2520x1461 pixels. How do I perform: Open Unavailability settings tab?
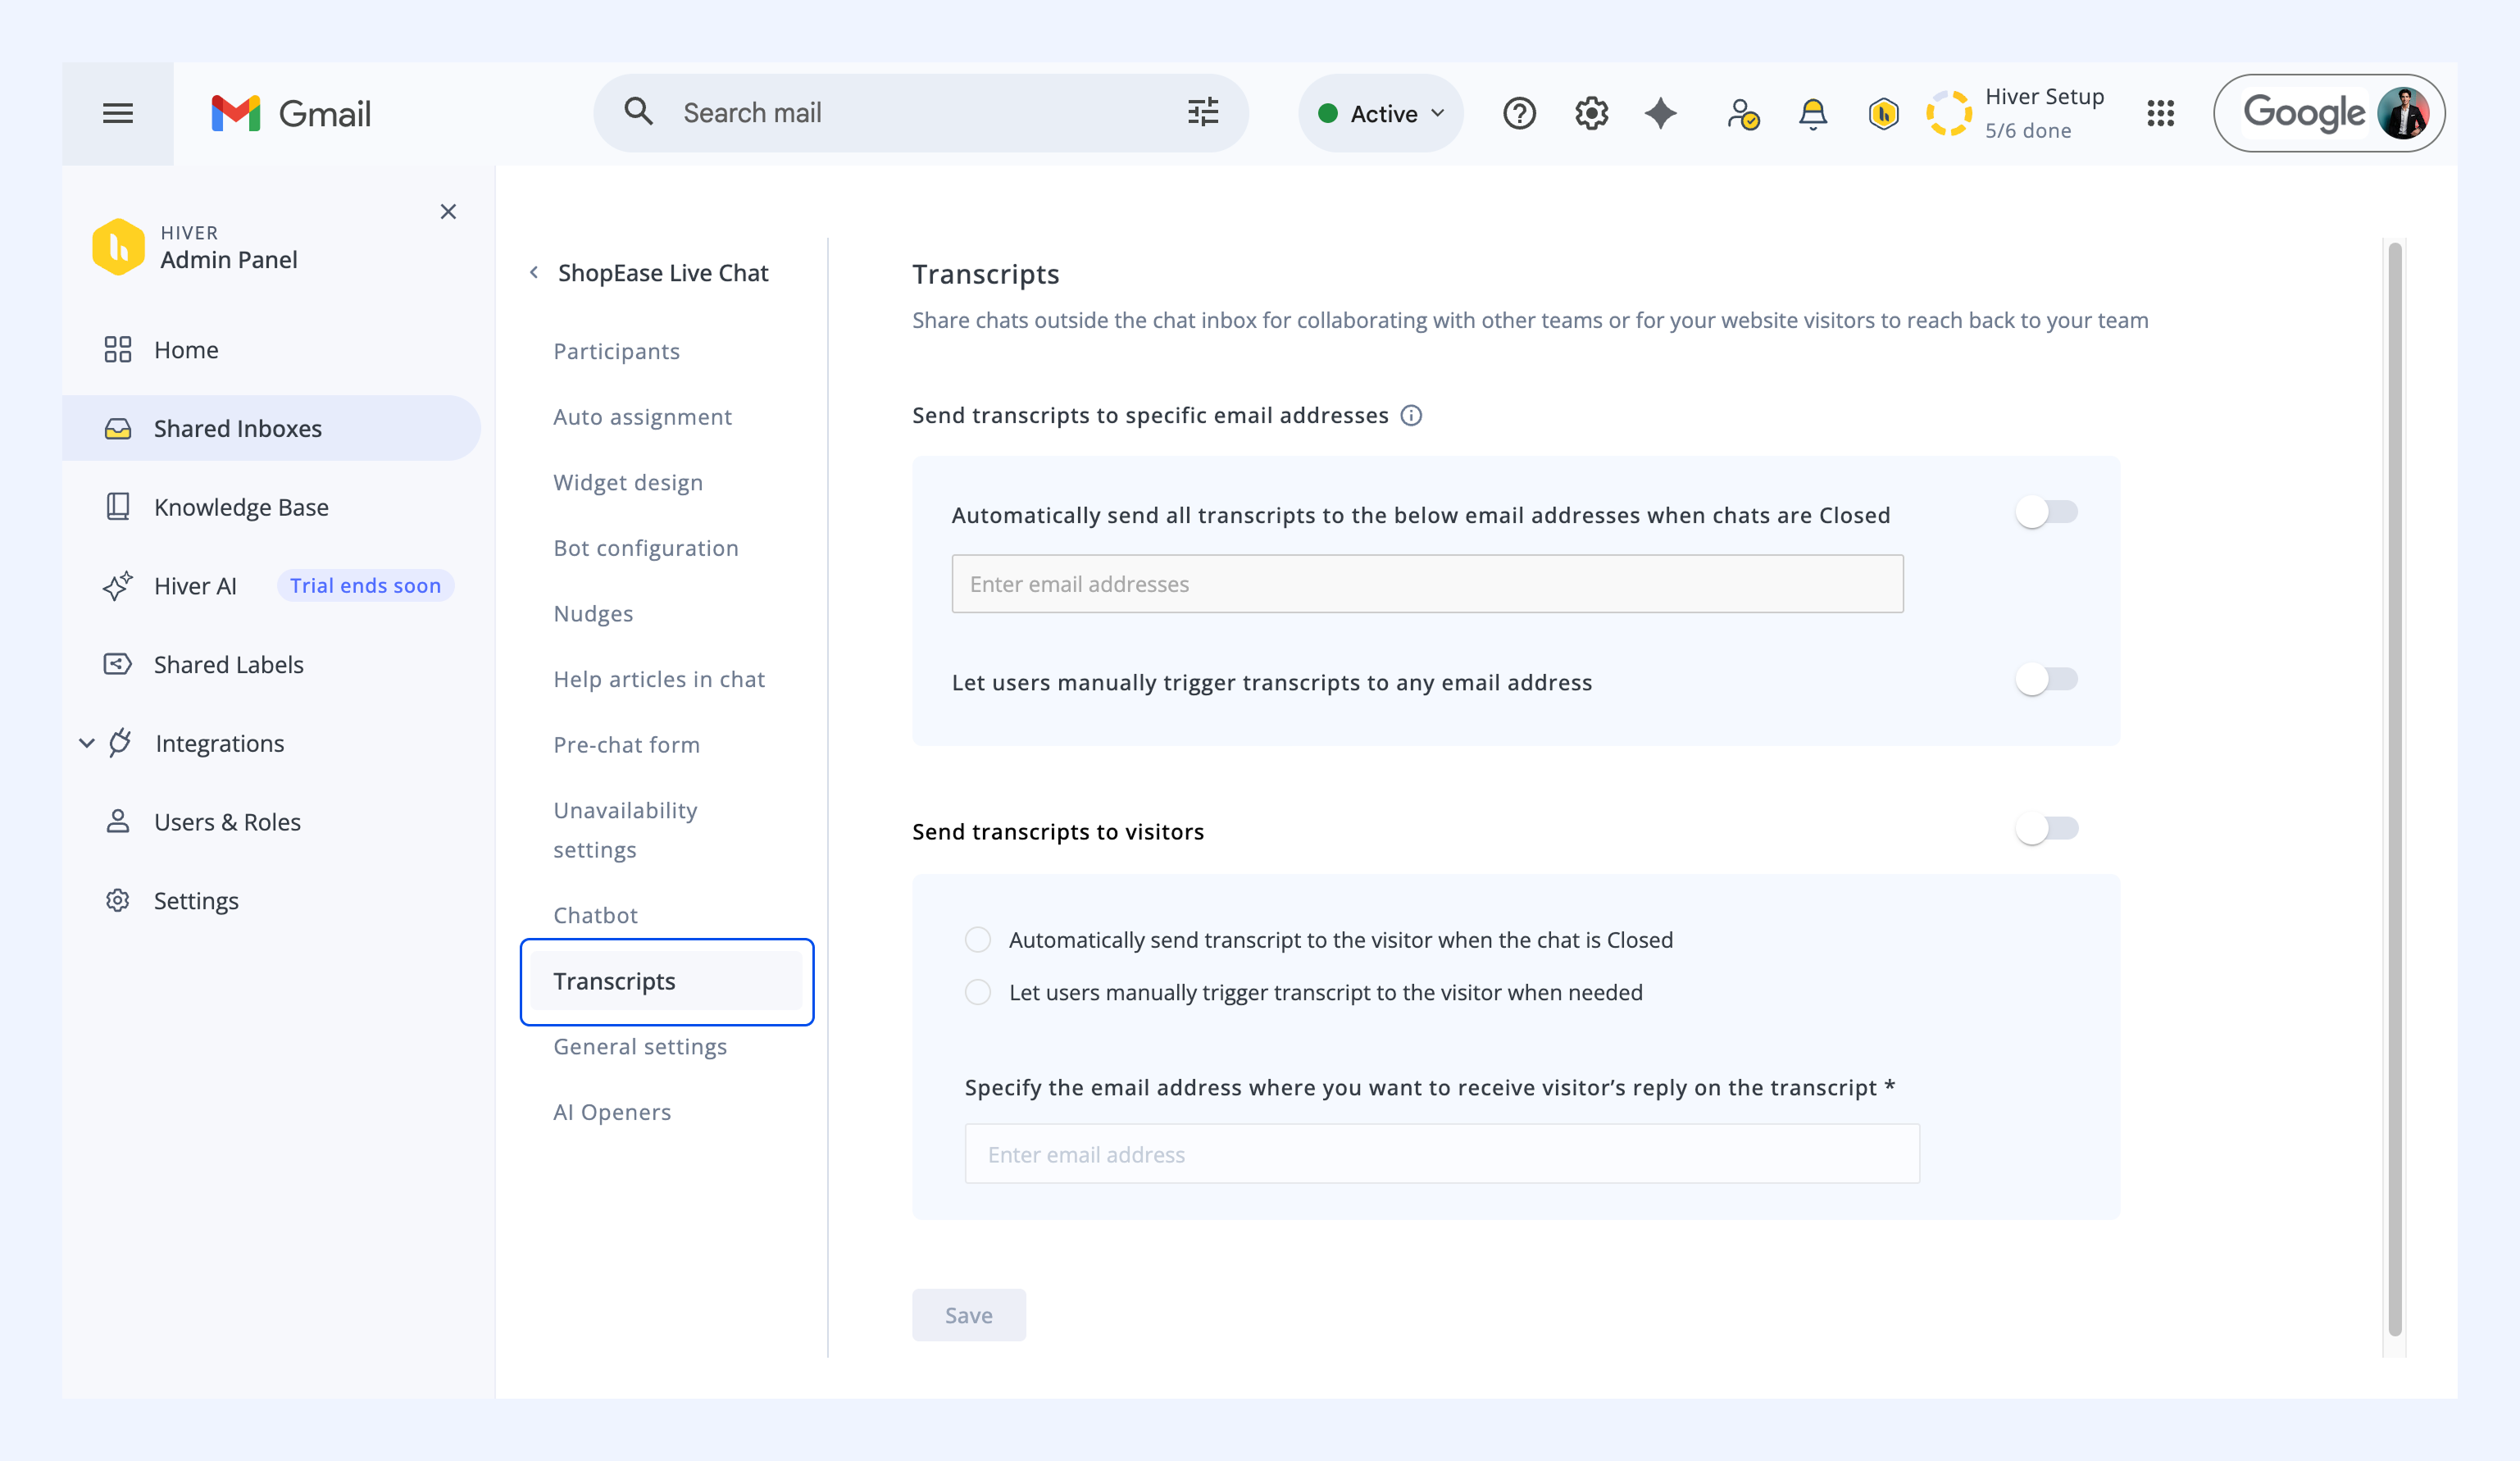[x=625, y=829]
